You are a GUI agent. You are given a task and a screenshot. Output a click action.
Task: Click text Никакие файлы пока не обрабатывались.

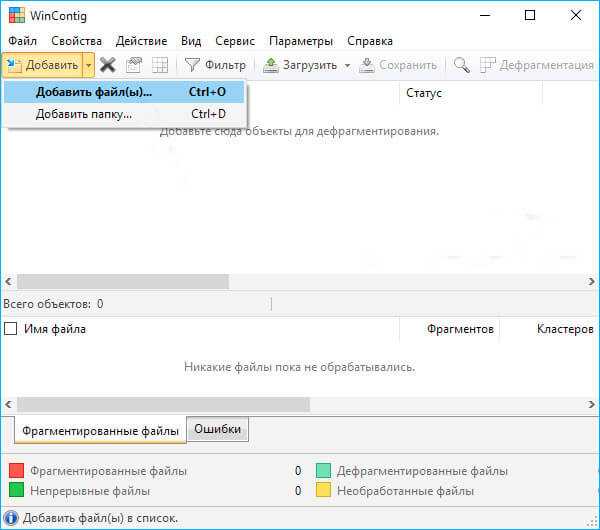coord(300,367)
